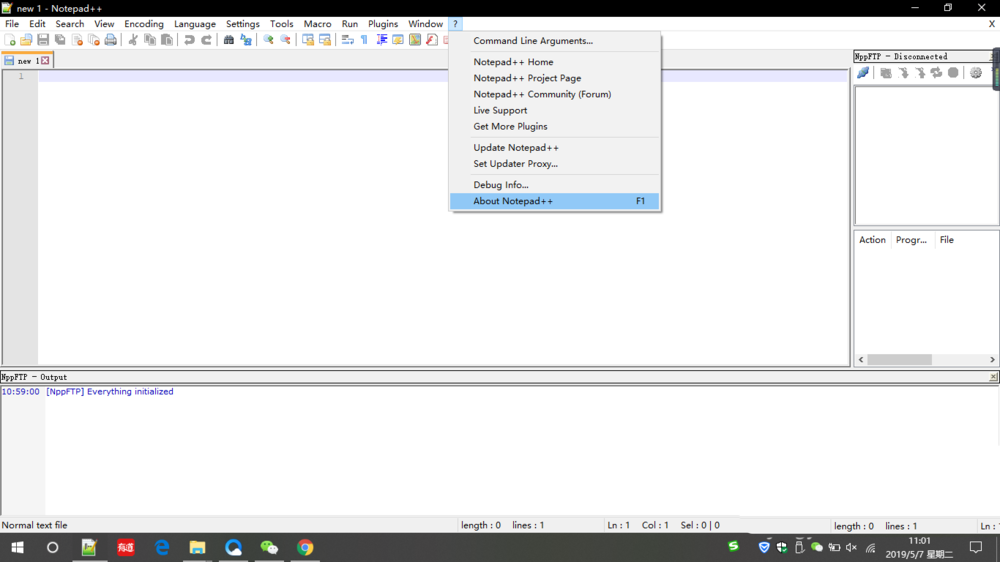Toggle synchronize horizontal scrolling icon
The width and height of the screenshot is (1000, 562).
pos(325,40)
